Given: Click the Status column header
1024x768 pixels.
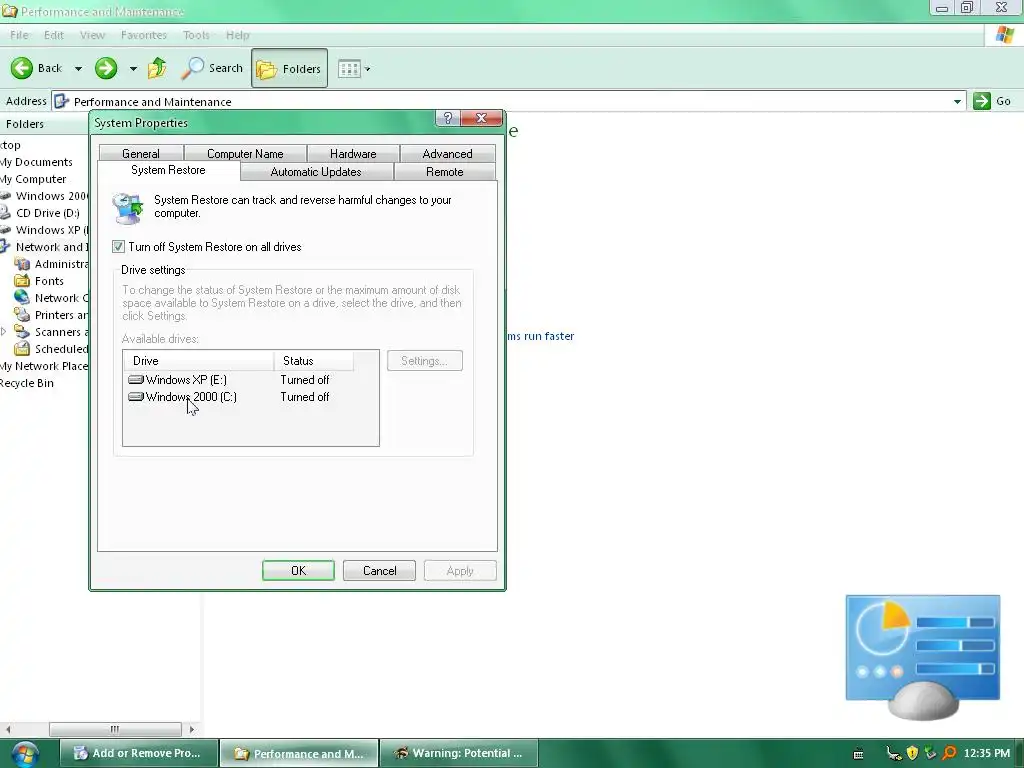Looking at the screenshot, I should tap(314, 360).
